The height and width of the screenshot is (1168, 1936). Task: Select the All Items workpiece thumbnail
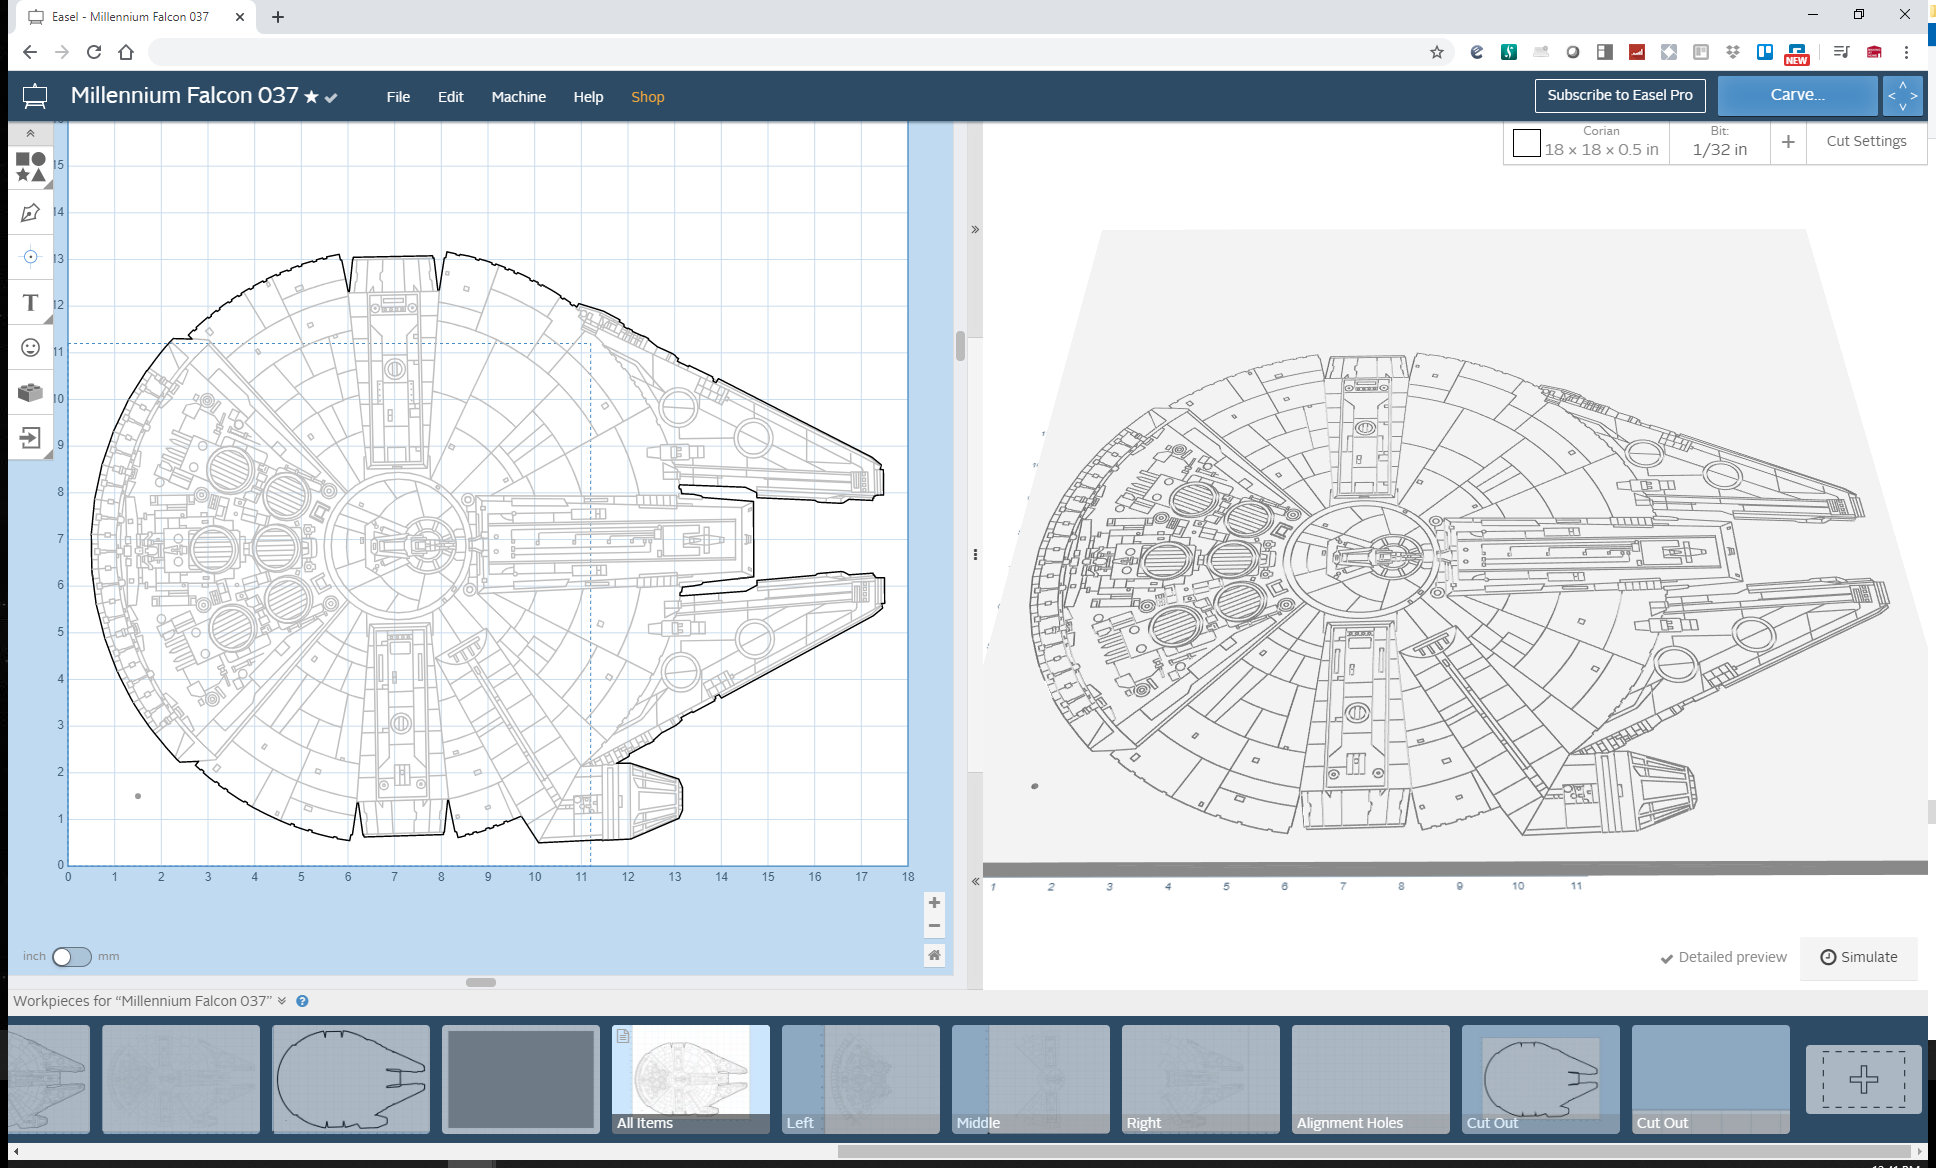coord(690,1078)
